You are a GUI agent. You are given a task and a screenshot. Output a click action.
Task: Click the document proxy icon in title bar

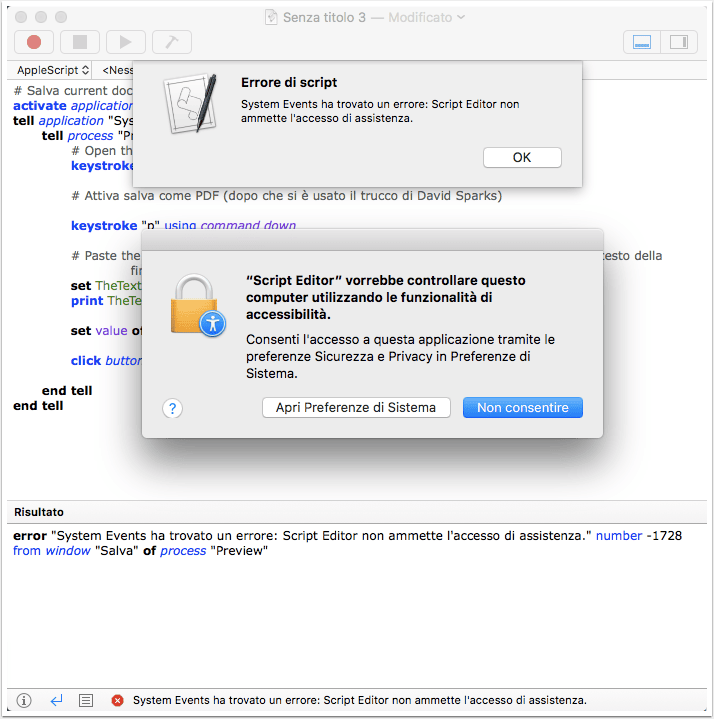pyautogui.click(x=271, y=17)
